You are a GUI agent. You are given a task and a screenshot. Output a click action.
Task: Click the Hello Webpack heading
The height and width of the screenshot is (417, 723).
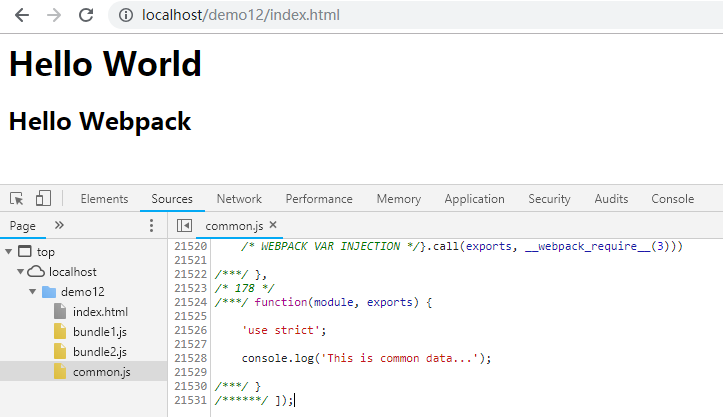(100, 122)
